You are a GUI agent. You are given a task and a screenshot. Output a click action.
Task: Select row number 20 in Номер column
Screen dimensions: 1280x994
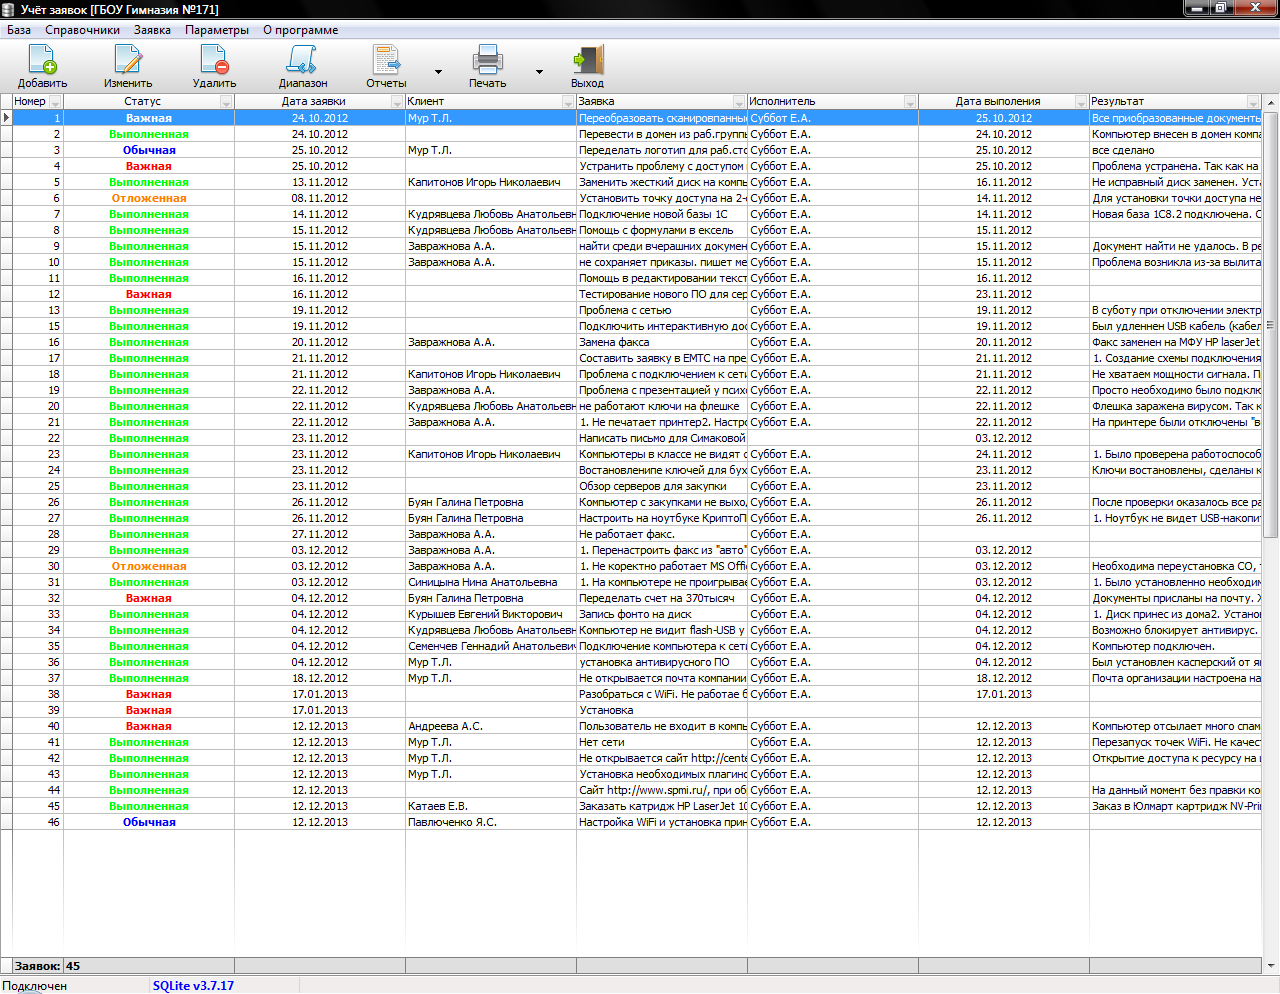(x=38, y=406)
